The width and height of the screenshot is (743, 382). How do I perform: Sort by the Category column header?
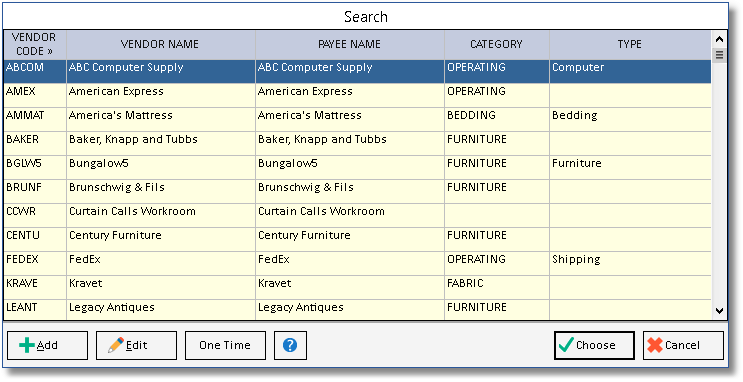[x=497, y=44]
